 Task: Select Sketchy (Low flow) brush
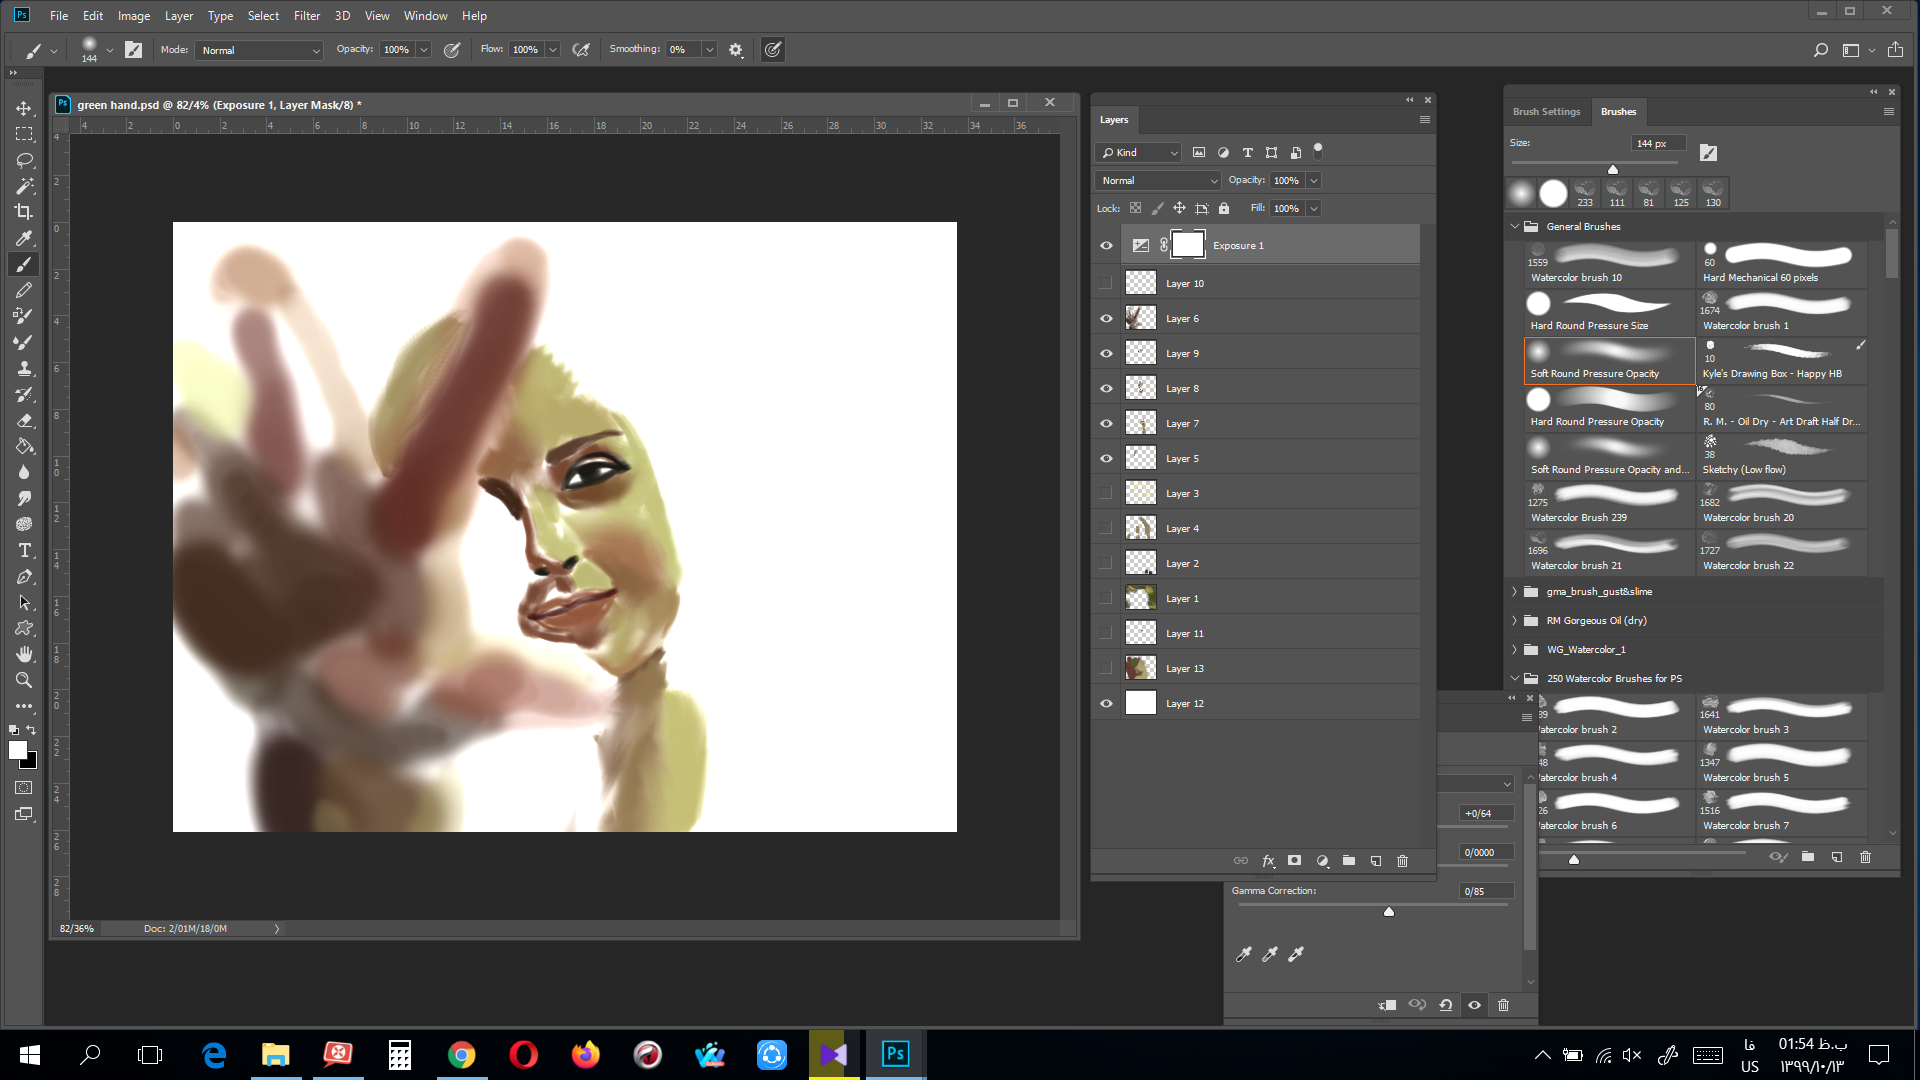1782,457
